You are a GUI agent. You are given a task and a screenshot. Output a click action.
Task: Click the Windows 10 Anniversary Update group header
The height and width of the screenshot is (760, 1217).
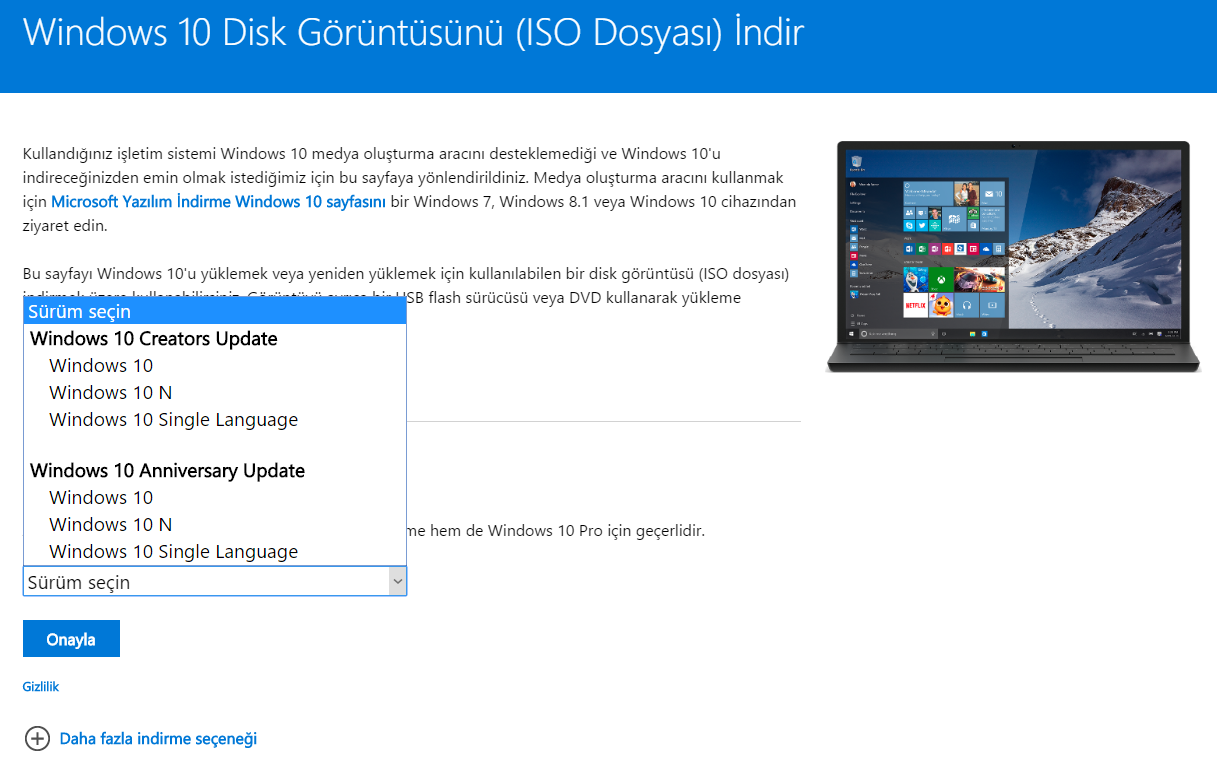coord(168,471)
